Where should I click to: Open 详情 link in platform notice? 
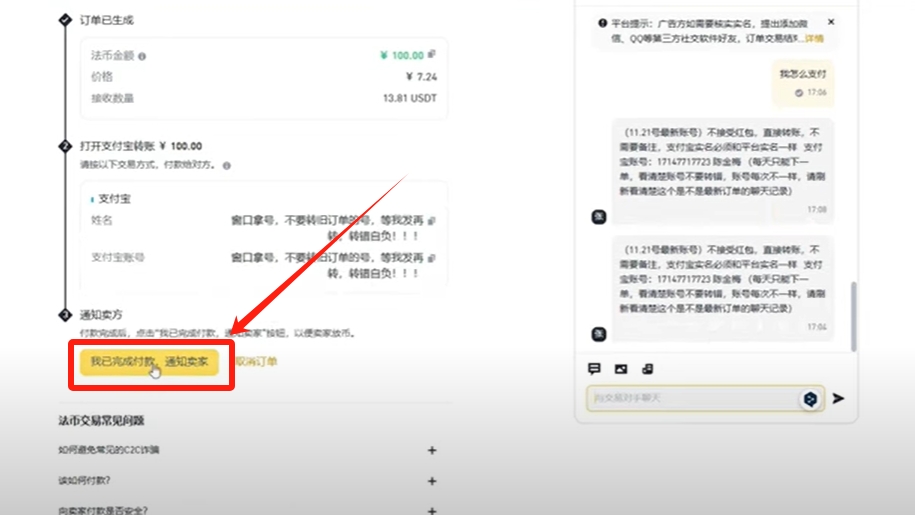814,38
